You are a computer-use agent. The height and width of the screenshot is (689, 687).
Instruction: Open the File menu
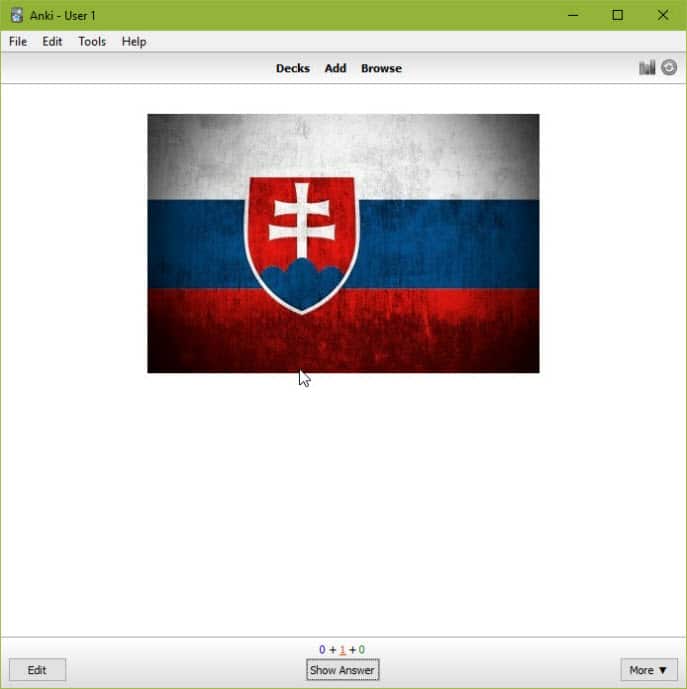pyautogui.click(x=18, y=42)
